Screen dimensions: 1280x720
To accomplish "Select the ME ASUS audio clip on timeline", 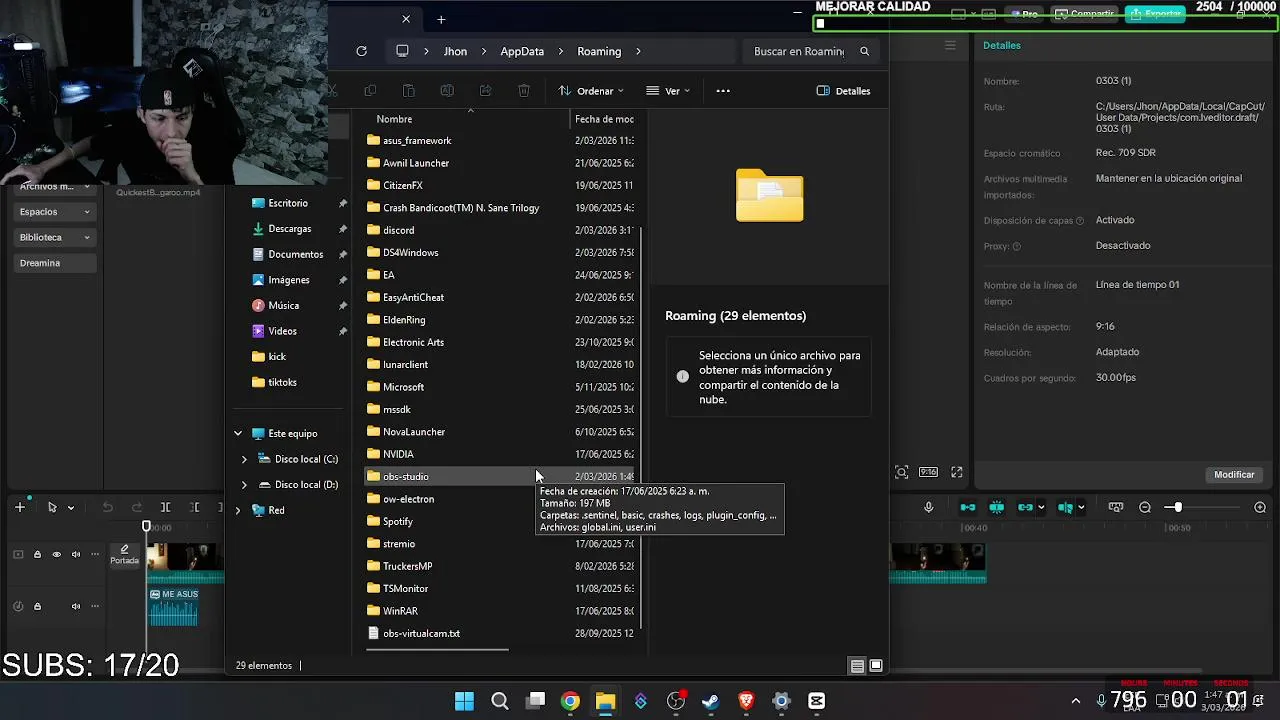I will pos(173,606).
